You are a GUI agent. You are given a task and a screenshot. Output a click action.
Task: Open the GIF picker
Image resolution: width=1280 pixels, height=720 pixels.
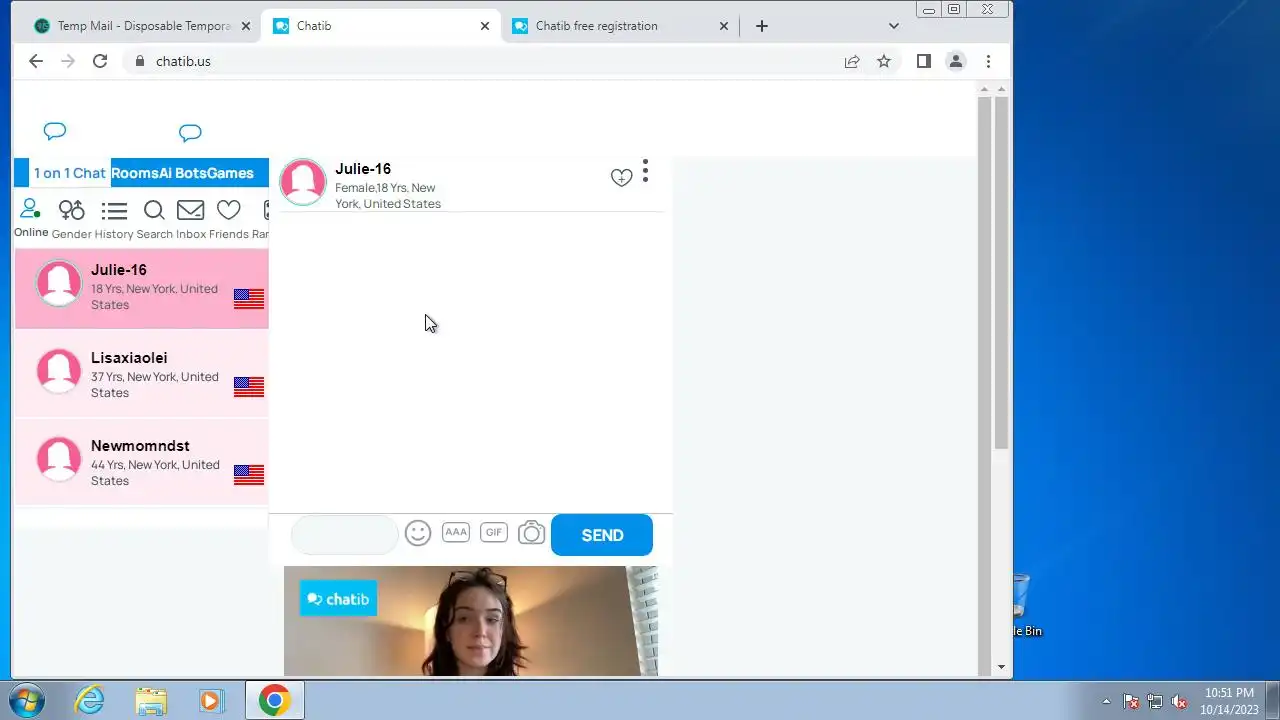(x=494, y=532)
